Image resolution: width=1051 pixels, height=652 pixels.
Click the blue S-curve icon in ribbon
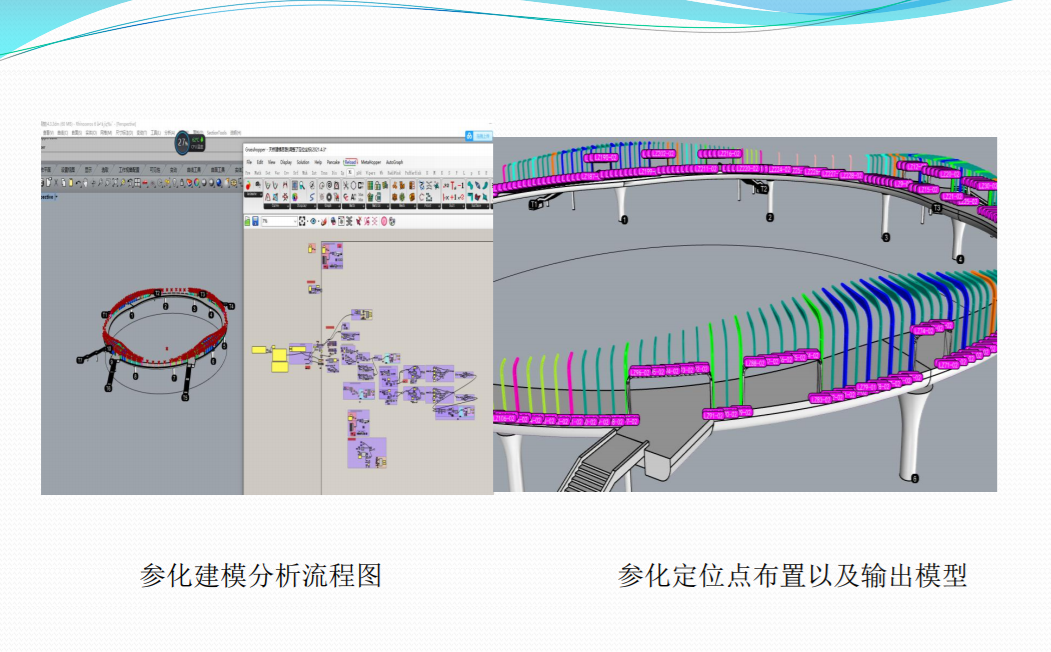click(312, 197)
